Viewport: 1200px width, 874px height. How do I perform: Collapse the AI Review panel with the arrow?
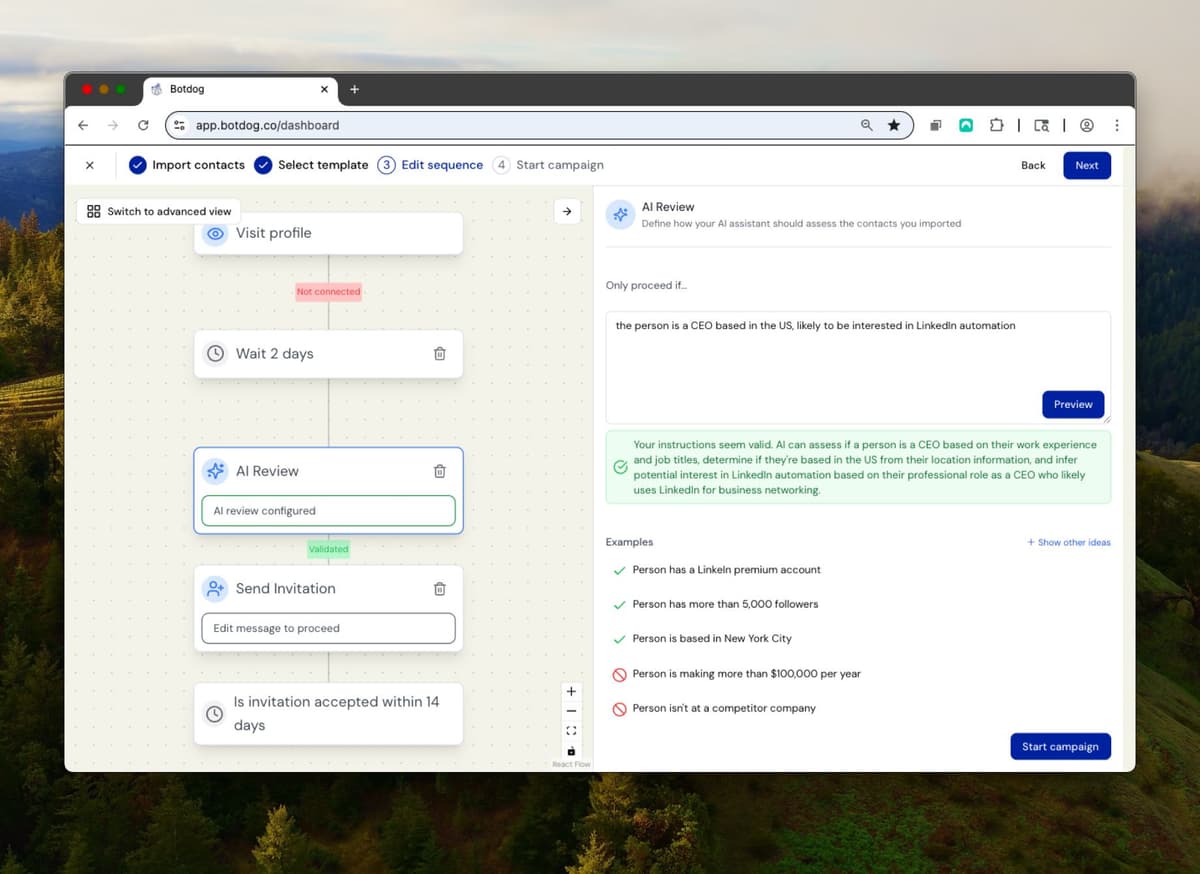tap(567, 211)
